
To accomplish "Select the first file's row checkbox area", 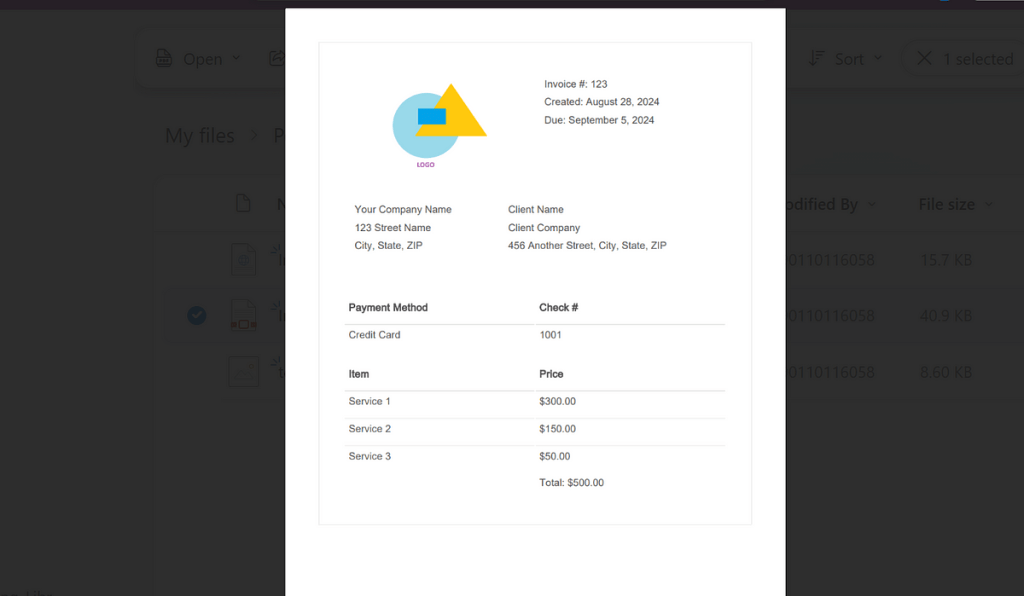I will pyautogui.click(x=196, y=259).
